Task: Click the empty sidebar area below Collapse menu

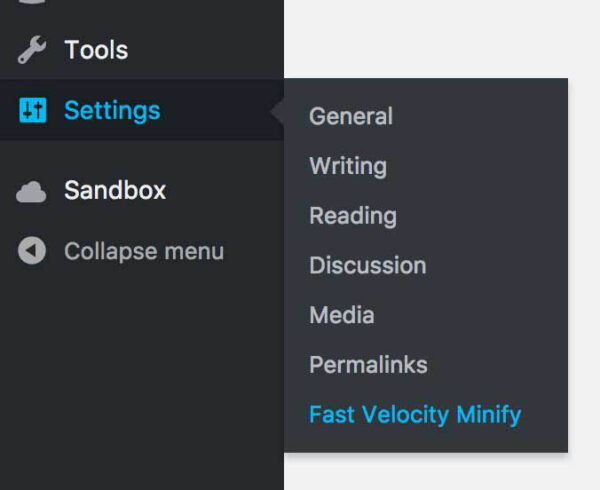Action: point(140,380)
